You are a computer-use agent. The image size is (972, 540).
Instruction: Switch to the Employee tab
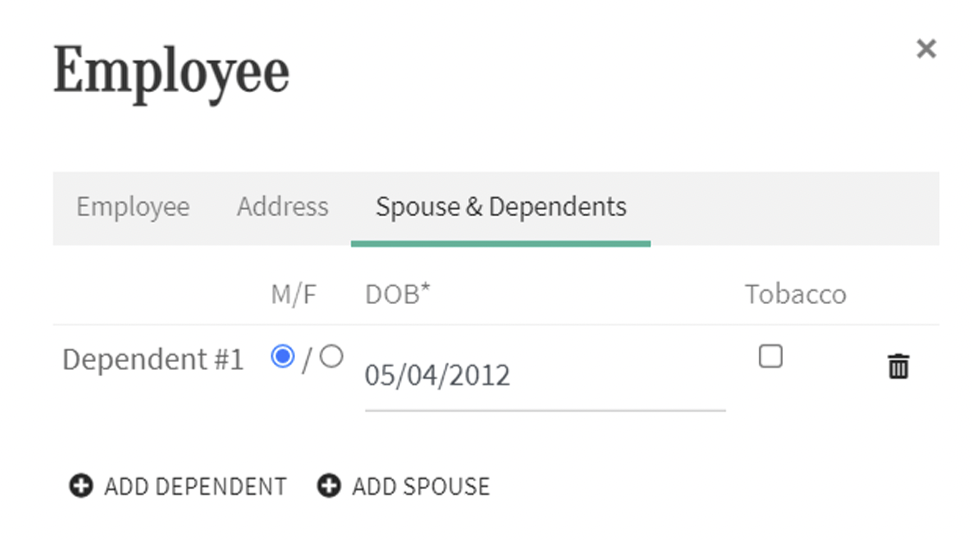coord(133,207)
